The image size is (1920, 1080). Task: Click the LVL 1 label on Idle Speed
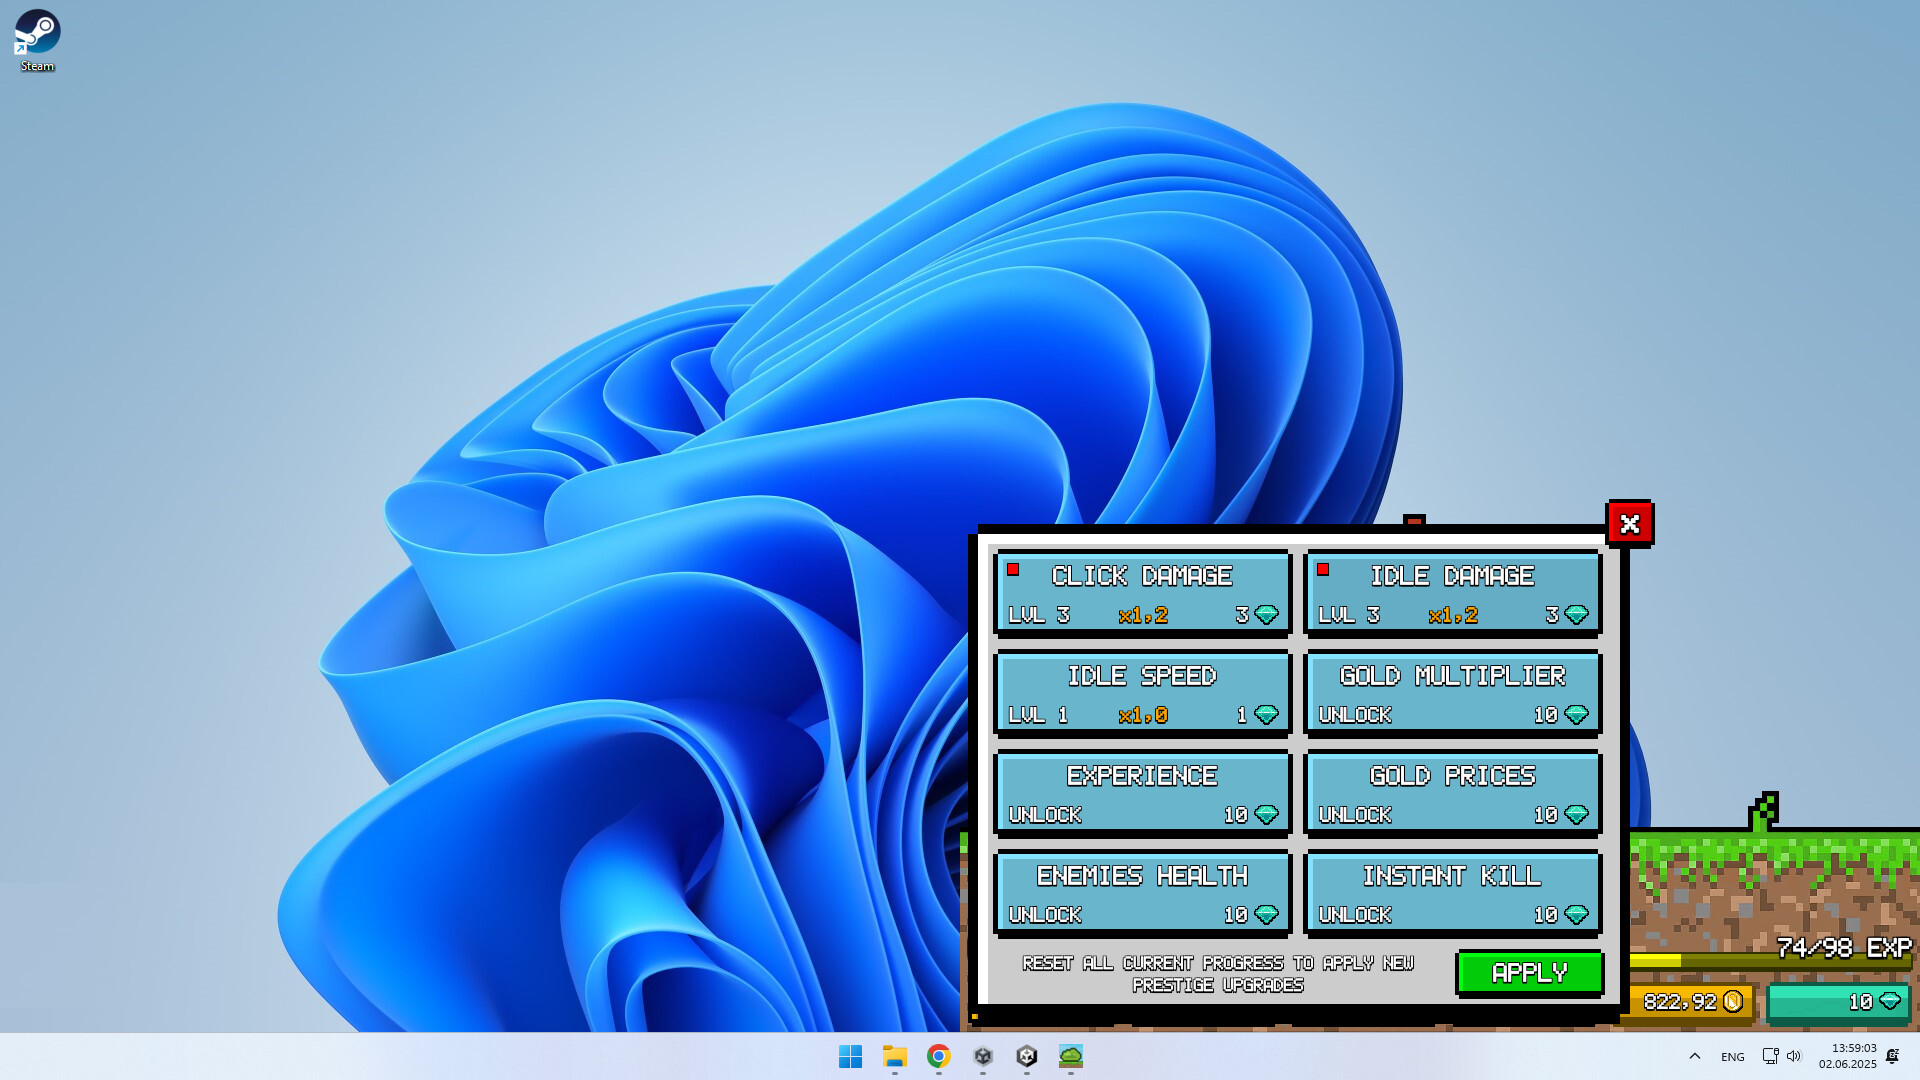tap(1038, 715)
